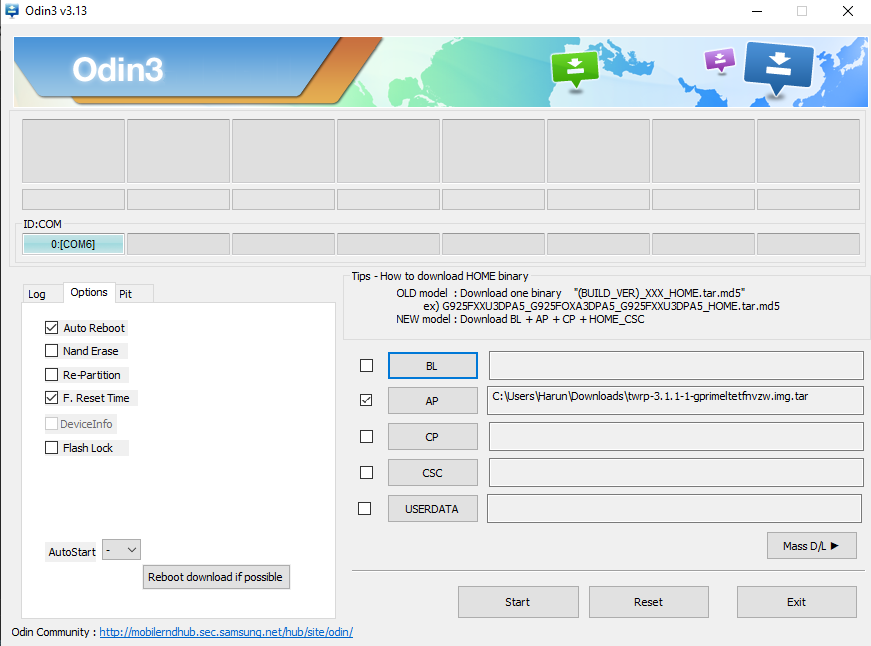Switch to the Log tab
This screenshot has width=871, height=646.
(x=37, y=294)
